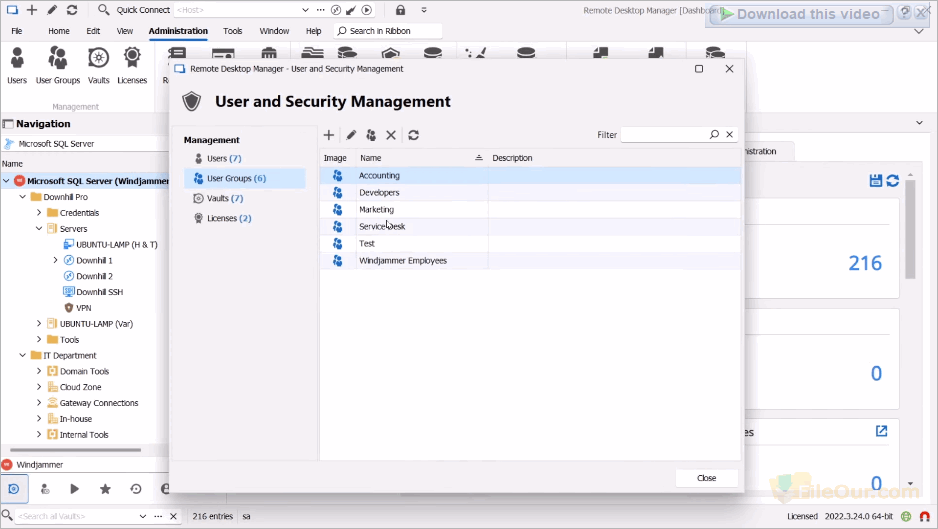Clear the Search all Vaults box

pyautogui.click(x=173, y=516)
